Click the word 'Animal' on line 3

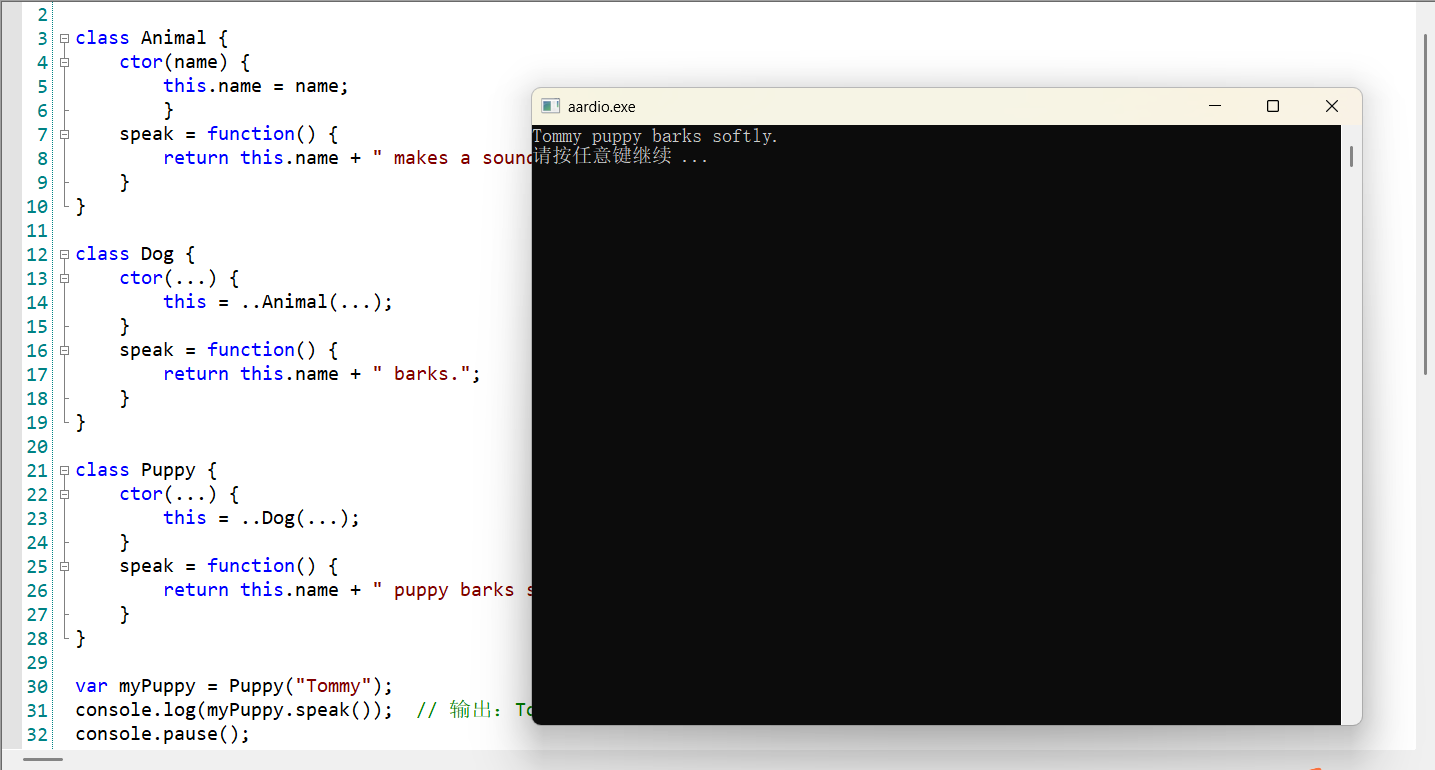[x=173, y=38]
